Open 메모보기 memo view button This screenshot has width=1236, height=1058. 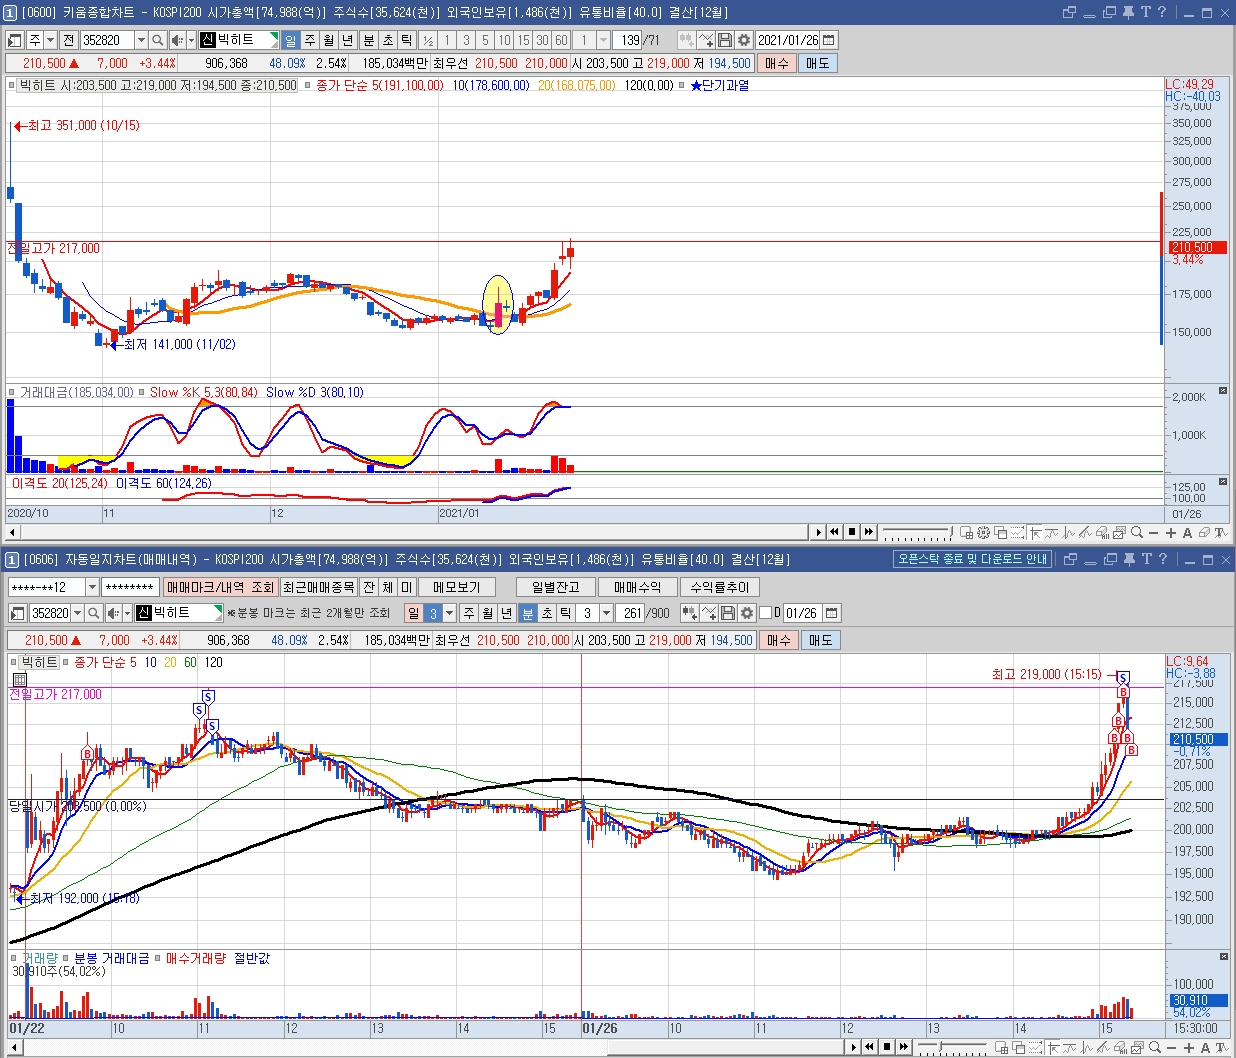(457, 587)
